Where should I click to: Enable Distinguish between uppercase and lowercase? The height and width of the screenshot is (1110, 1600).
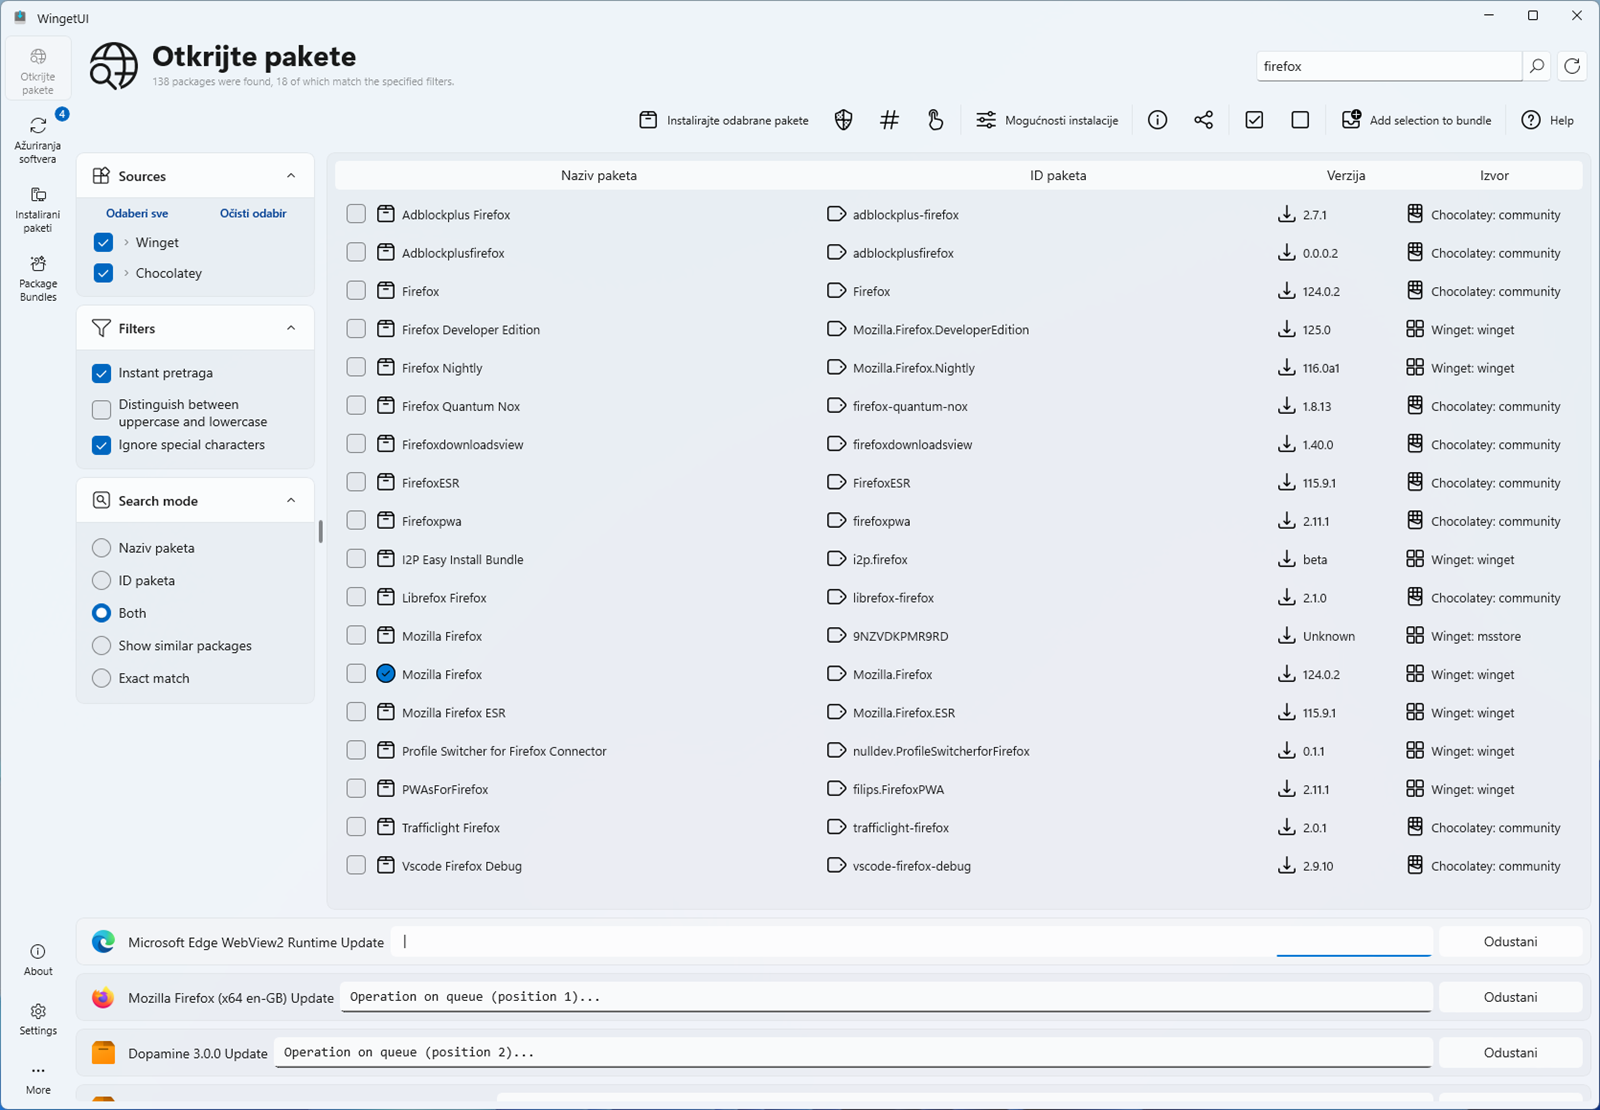102,410
